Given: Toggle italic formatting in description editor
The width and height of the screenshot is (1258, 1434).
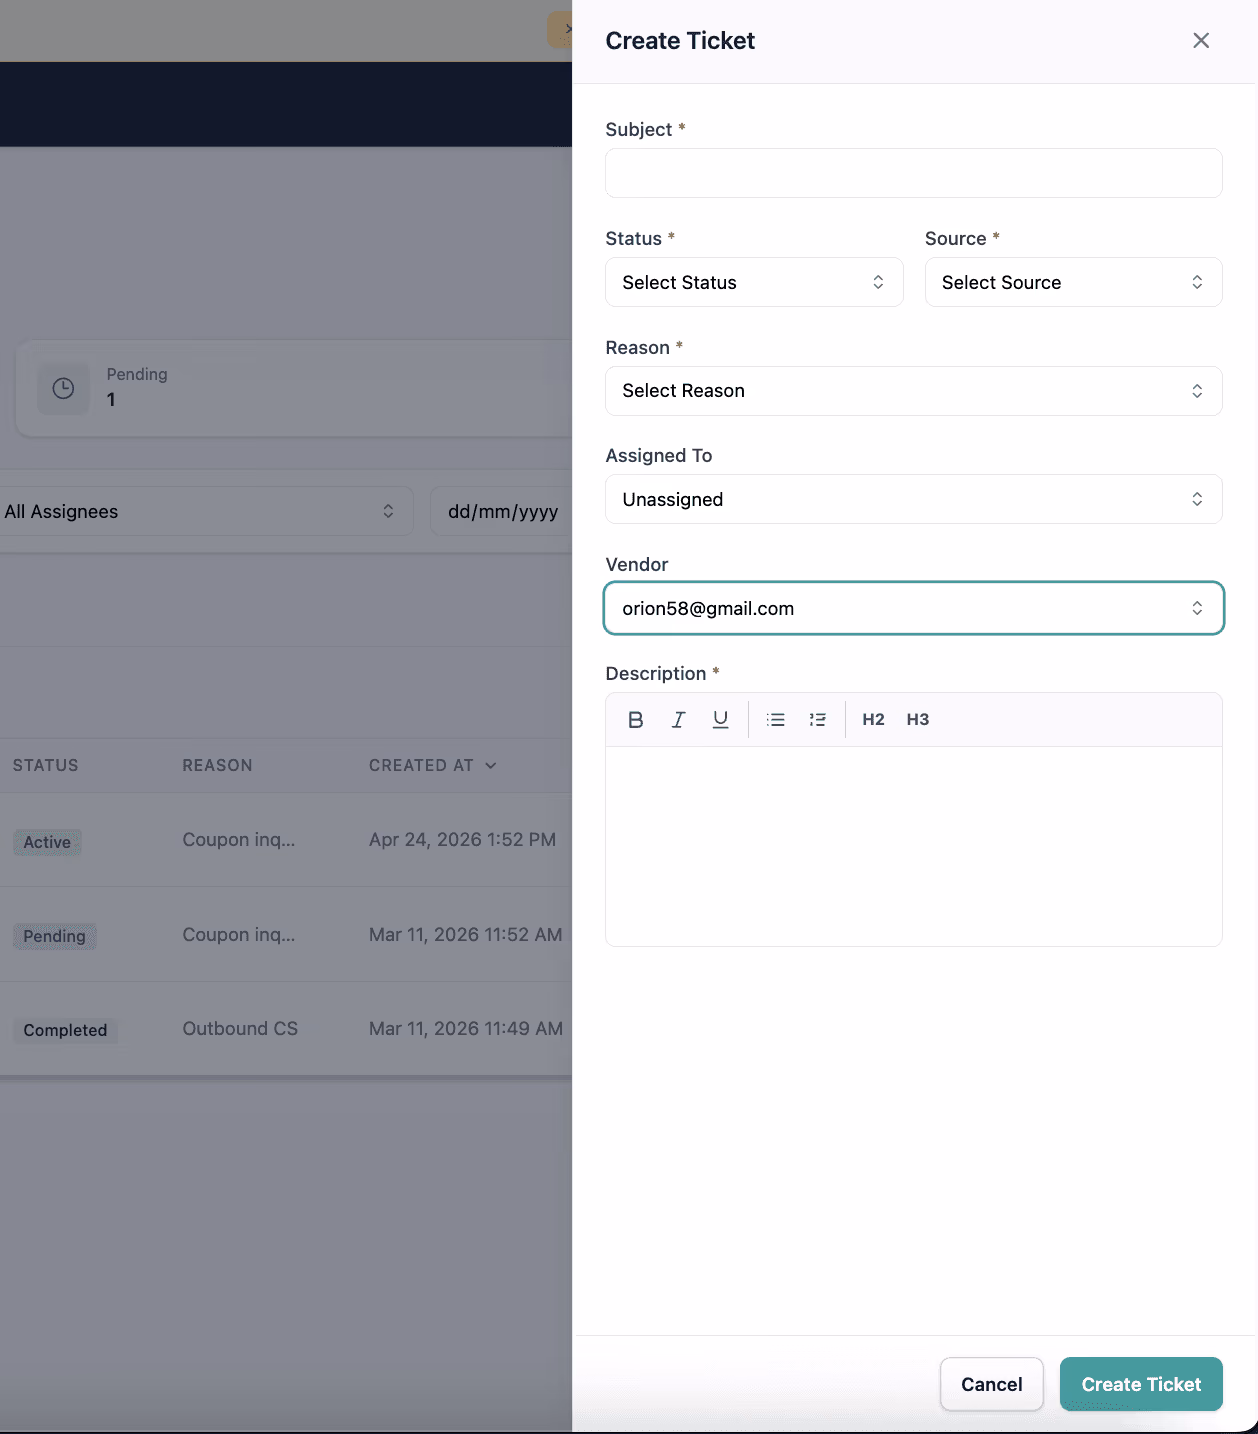Looking at the screenshot, I should [x=678, y=719].
